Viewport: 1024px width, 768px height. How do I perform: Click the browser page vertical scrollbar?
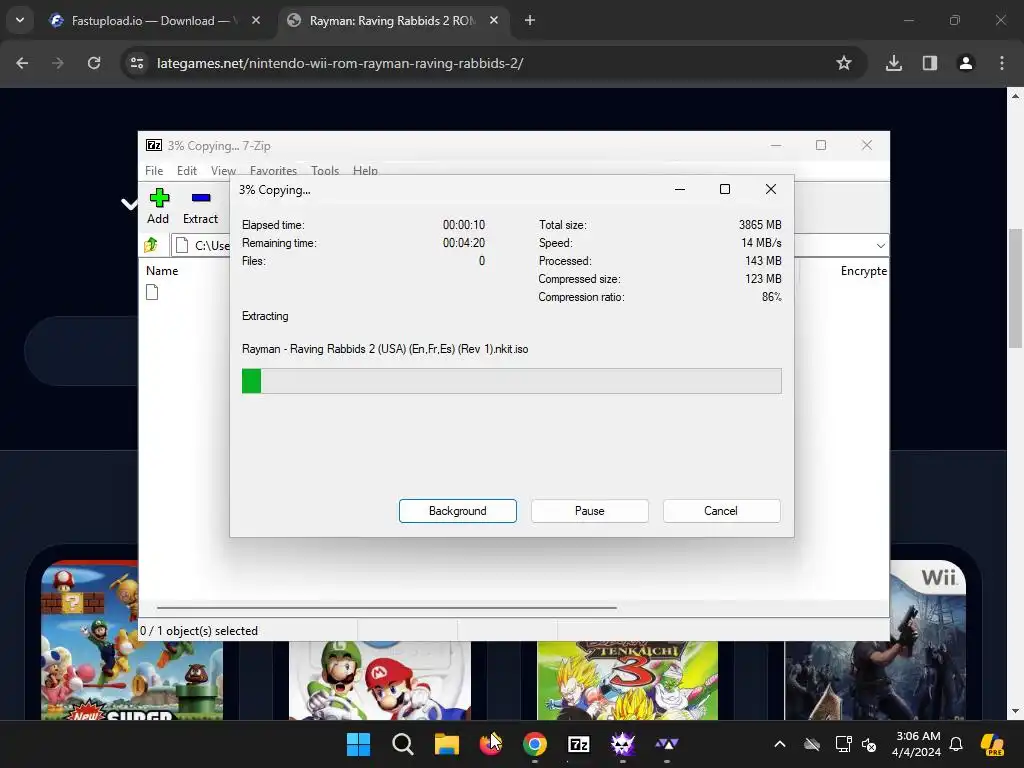[x=1015, y=289]
